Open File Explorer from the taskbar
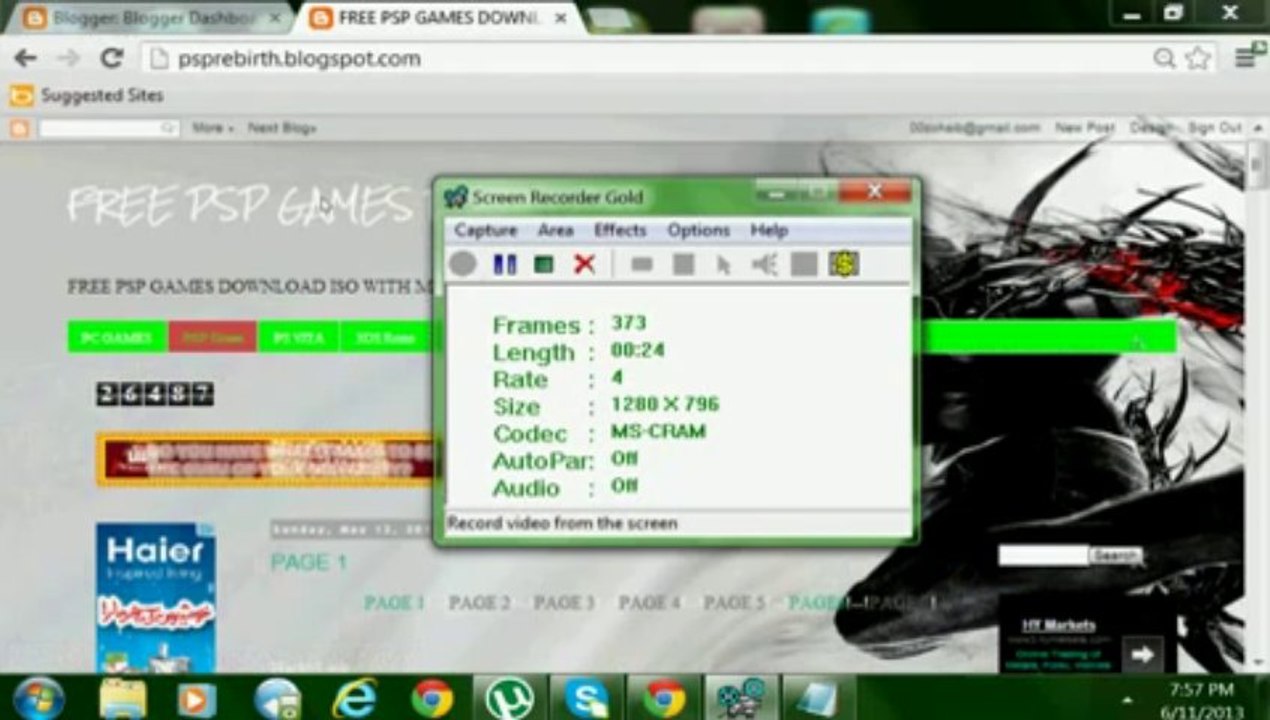 [x=122, y=698]
